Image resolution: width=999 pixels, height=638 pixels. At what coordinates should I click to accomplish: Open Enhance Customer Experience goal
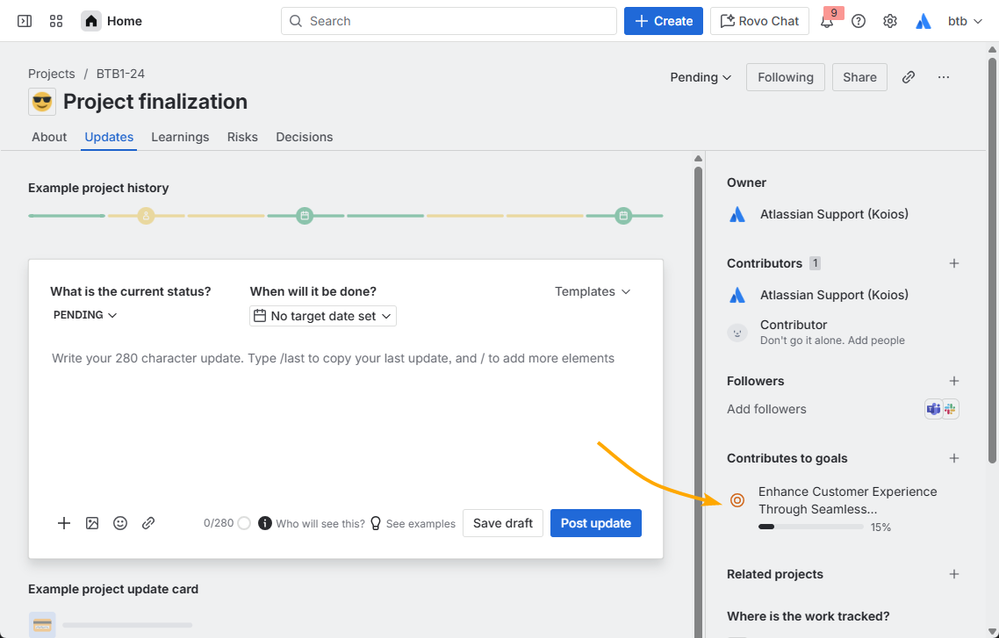coord(847,500)
